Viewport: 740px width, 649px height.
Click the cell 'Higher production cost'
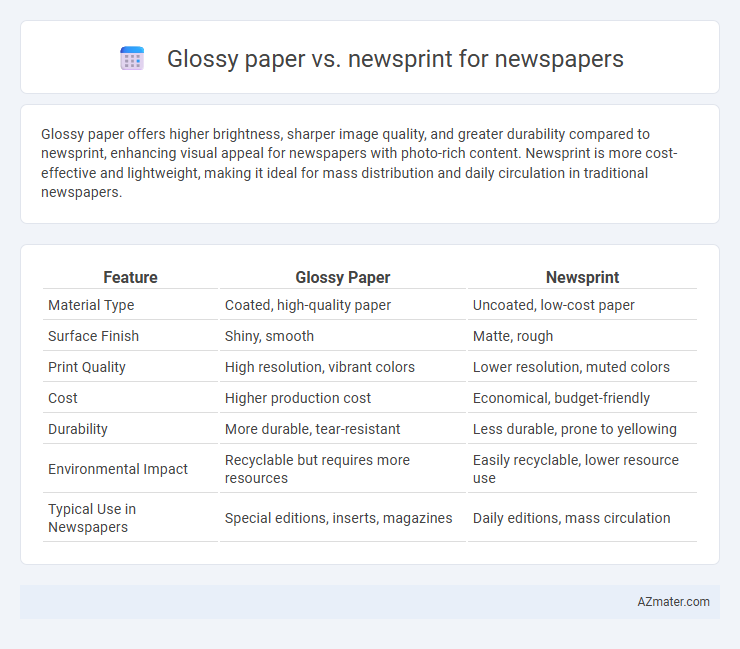pyautogui.click(x=298, y=398)
